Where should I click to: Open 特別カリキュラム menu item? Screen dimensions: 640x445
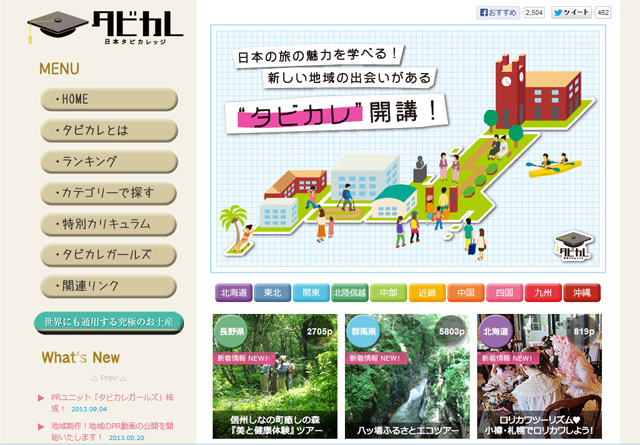point(109,224)
